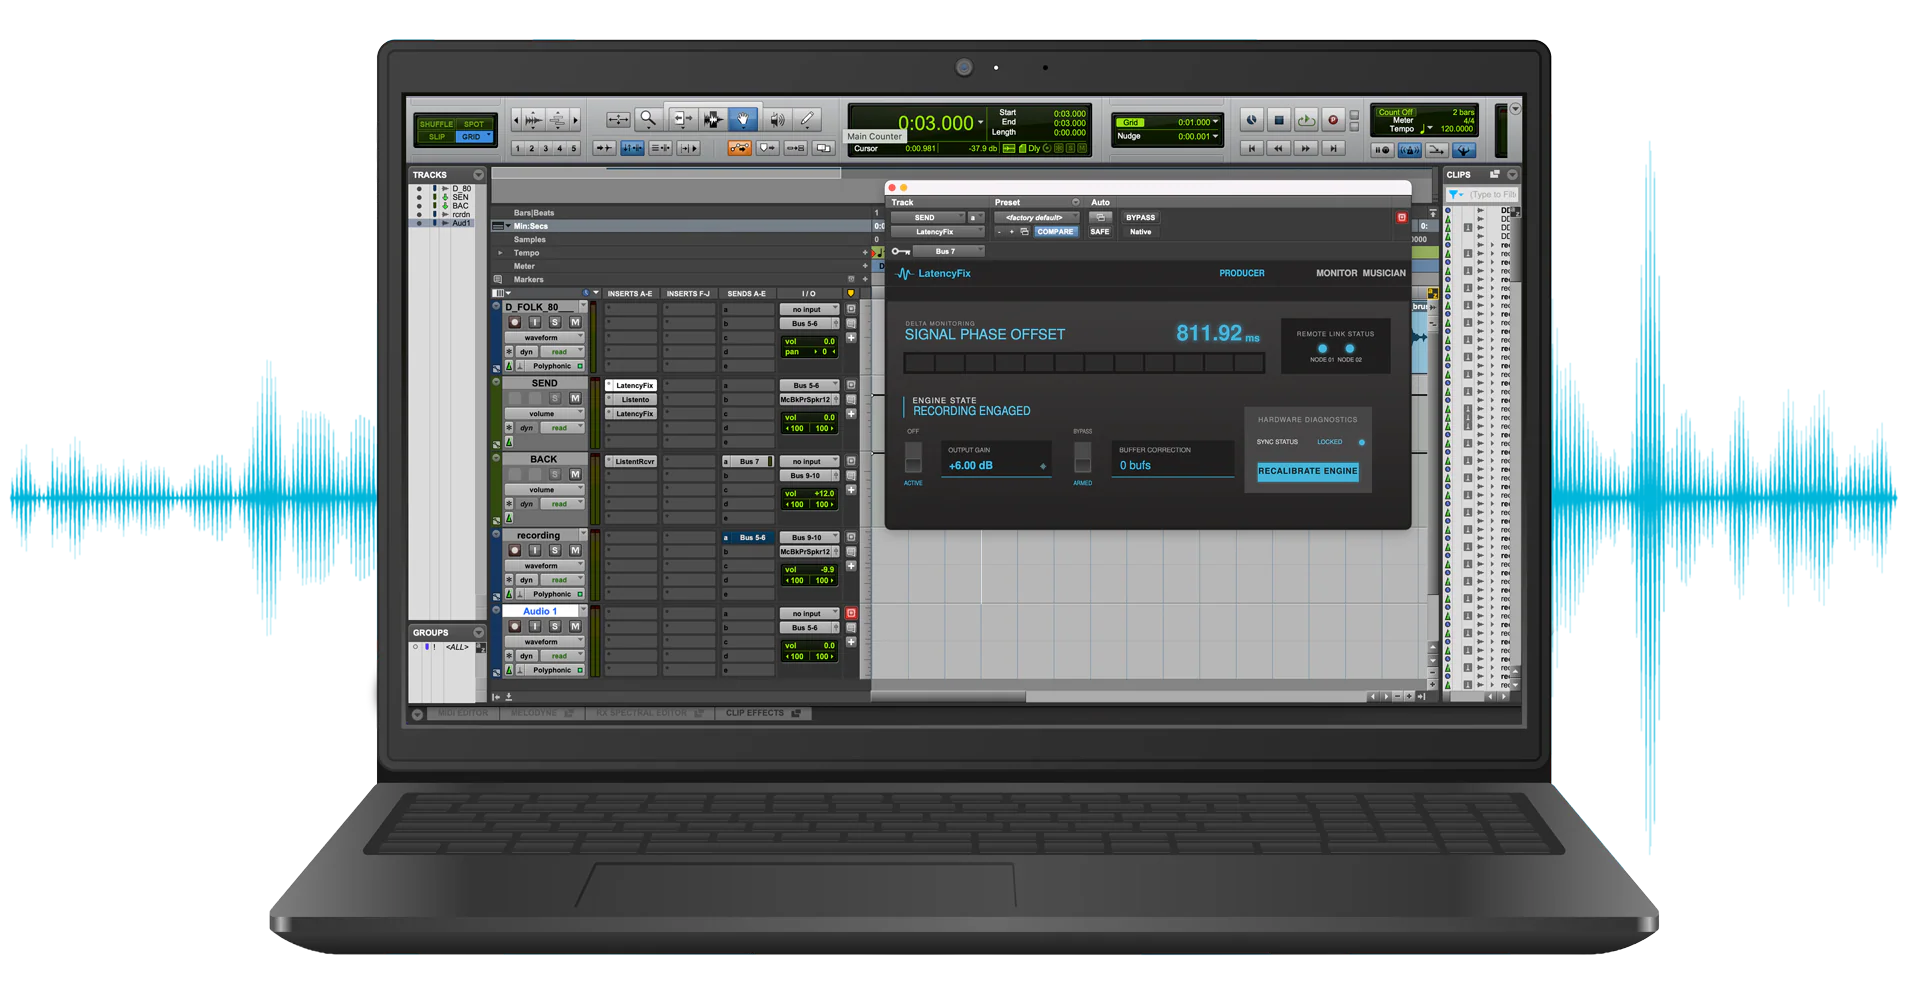Click Return to Zero transport button

coord(1251,148)
